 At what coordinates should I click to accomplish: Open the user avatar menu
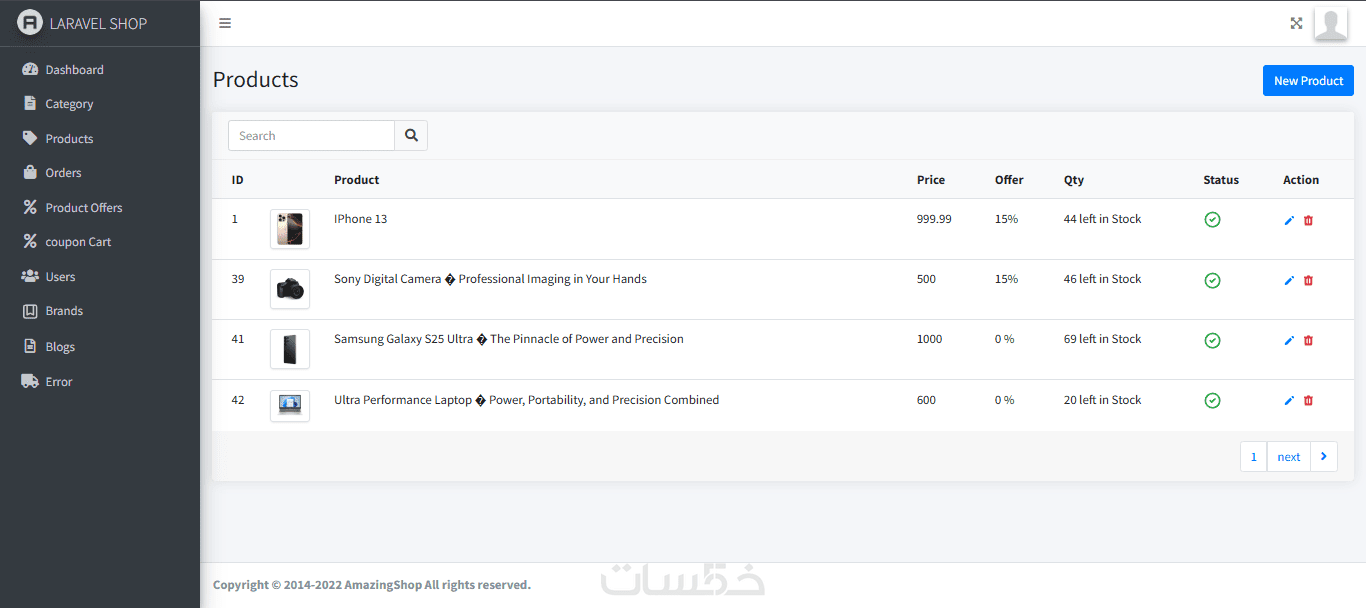[x=1330, y=23]
